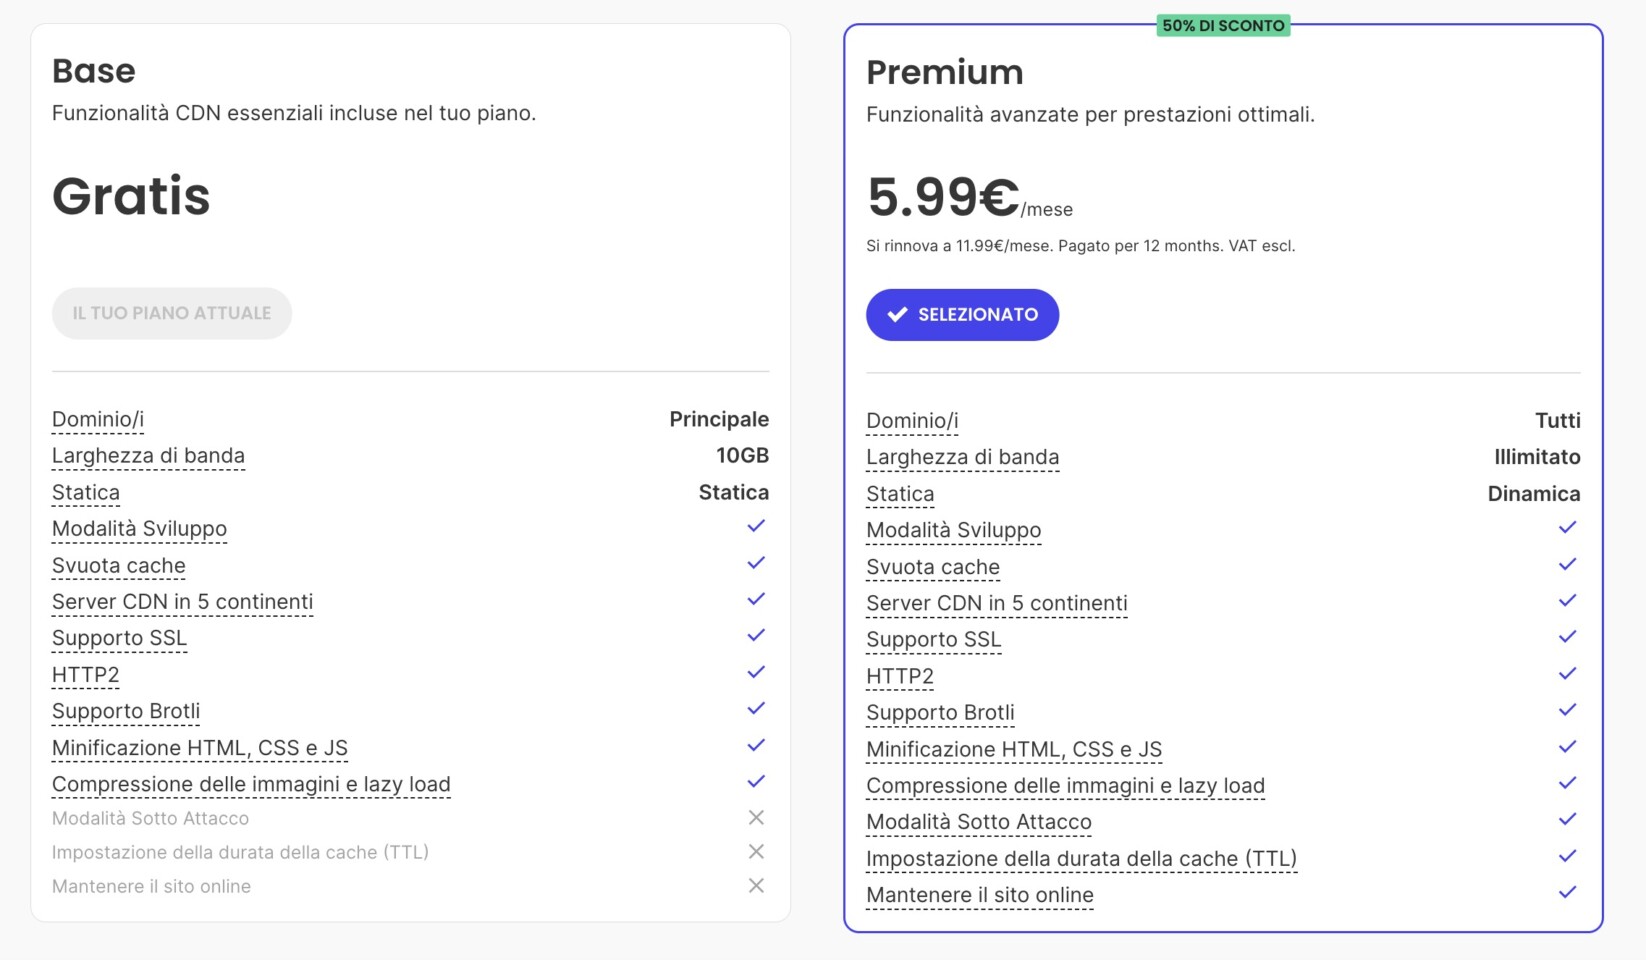The width and height of the screenshot is (1646, 960).
Task: Click the checkmark beside Mantenere il sito online Premium
Action: 1568,893
